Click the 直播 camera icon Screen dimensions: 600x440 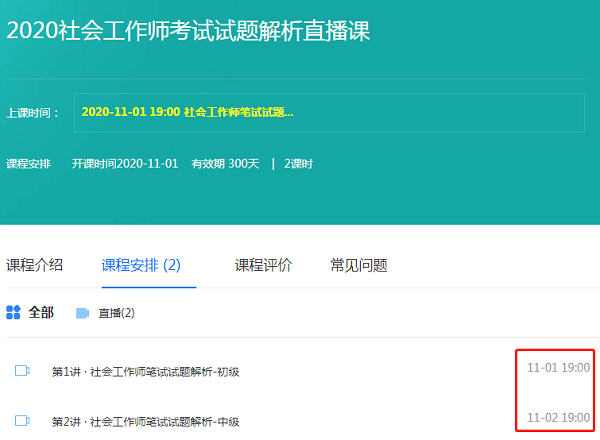tap(82, 313)
